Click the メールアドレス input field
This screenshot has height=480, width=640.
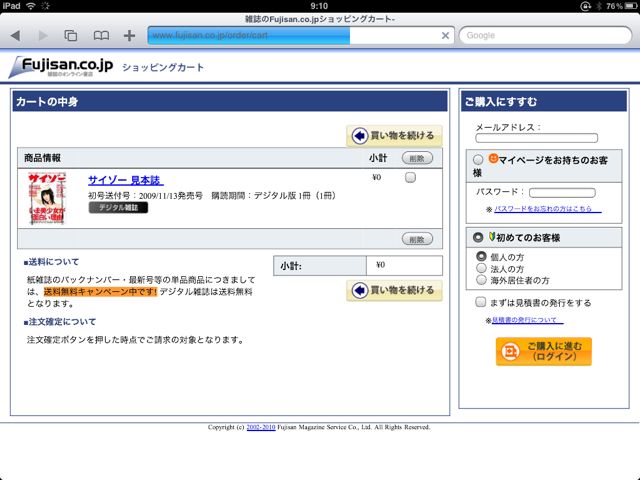tap(536, 138)
